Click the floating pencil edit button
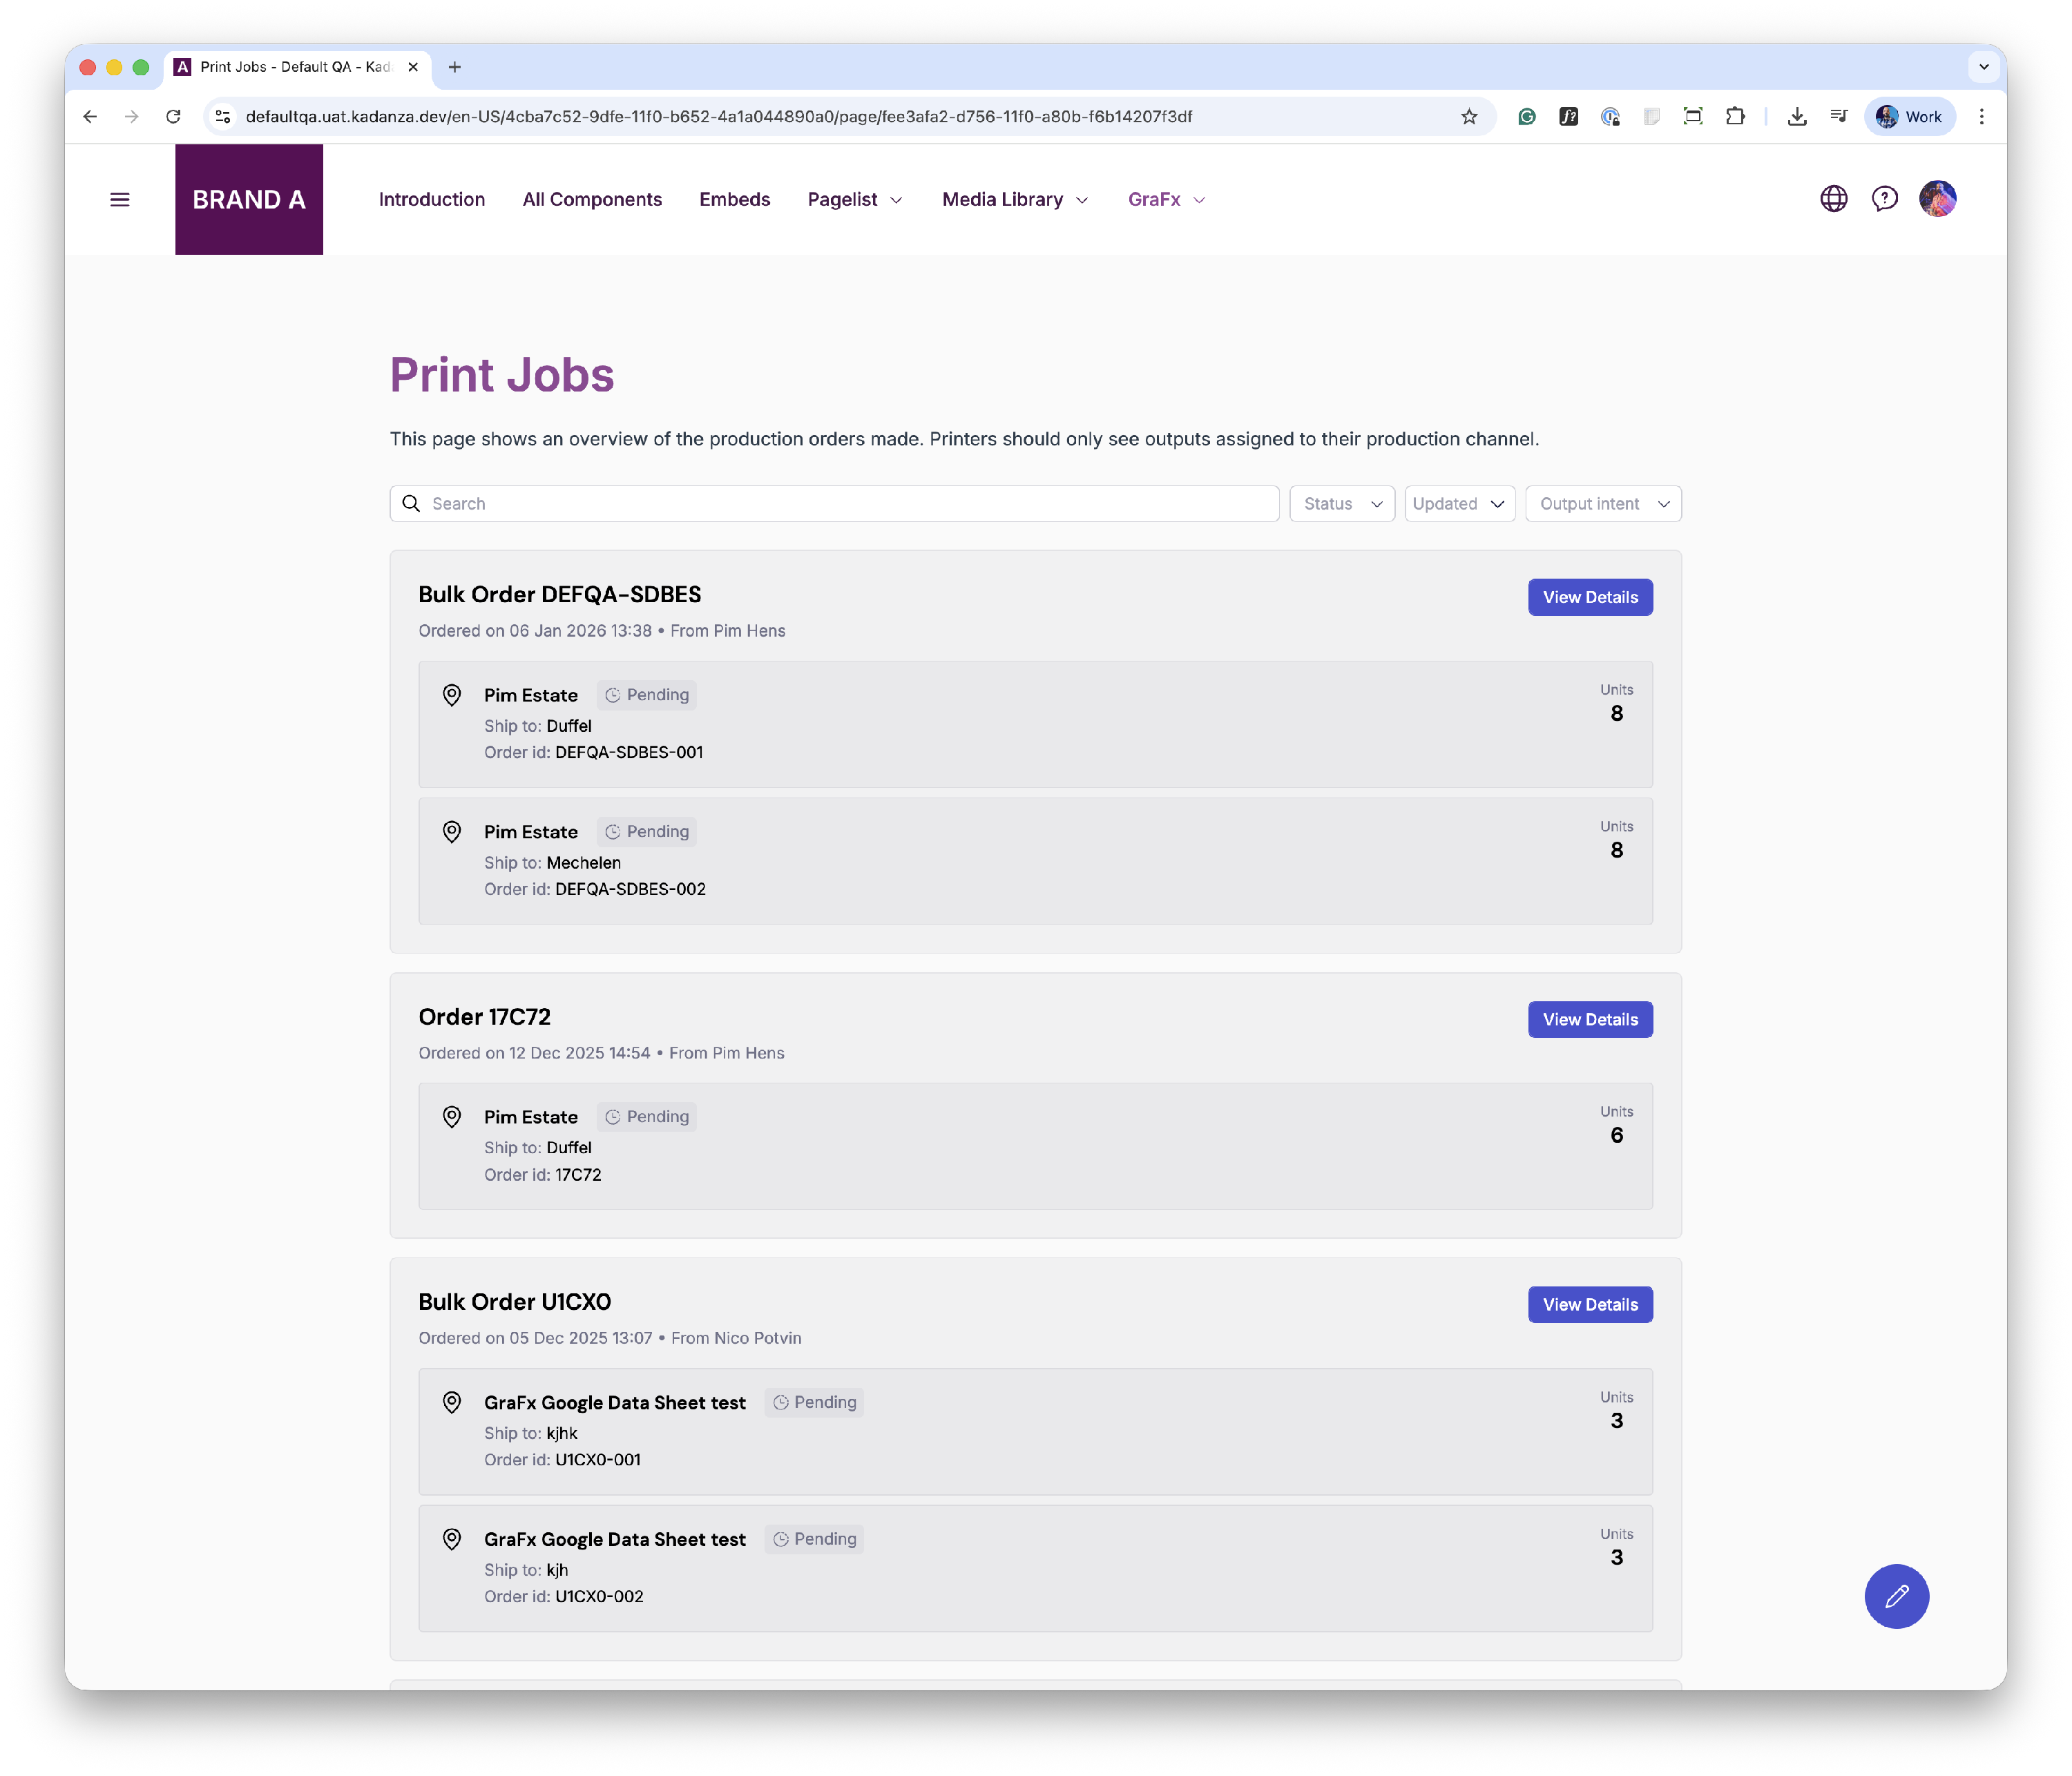 point(1896,1596)
